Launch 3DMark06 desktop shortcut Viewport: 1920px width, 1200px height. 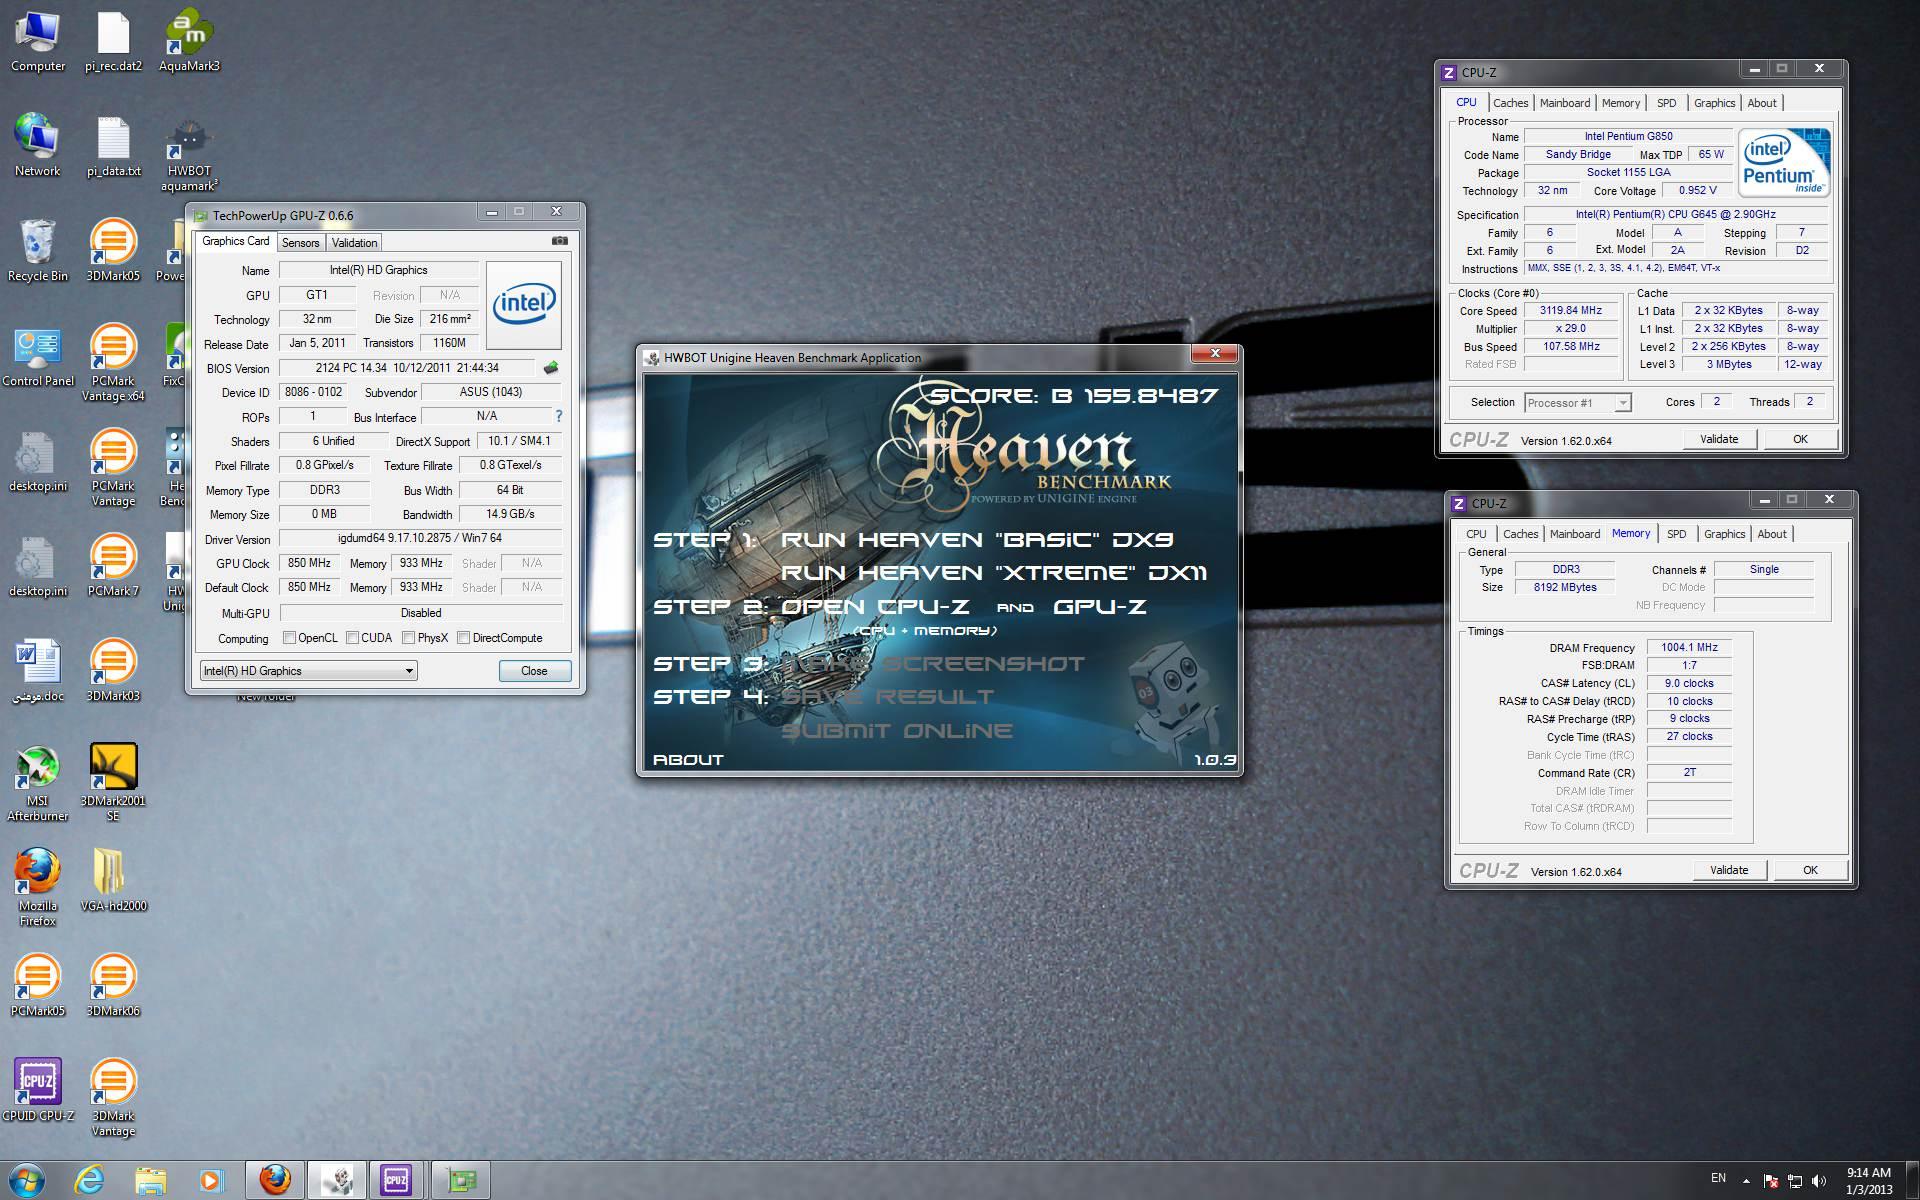point(113,987)
